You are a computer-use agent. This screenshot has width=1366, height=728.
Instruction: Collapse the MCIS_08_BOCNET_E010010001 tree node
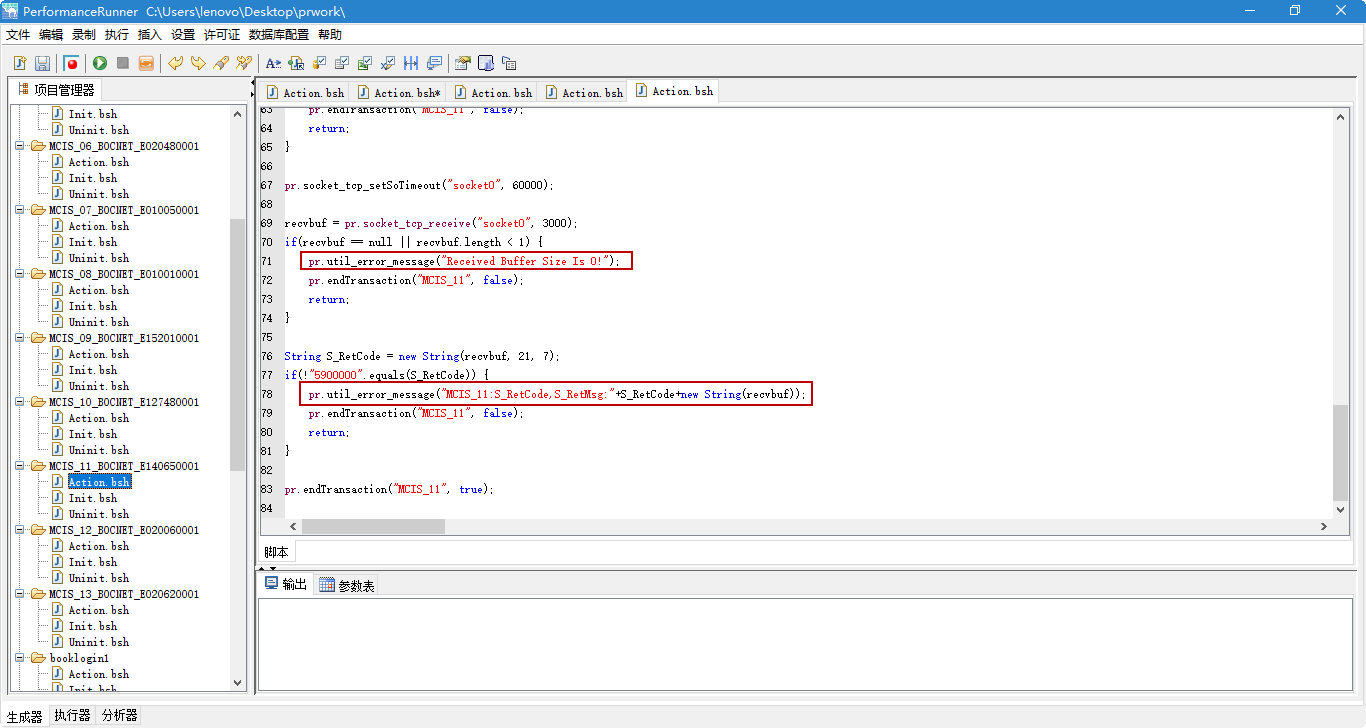pyautogui.click(x=20, y=274)
